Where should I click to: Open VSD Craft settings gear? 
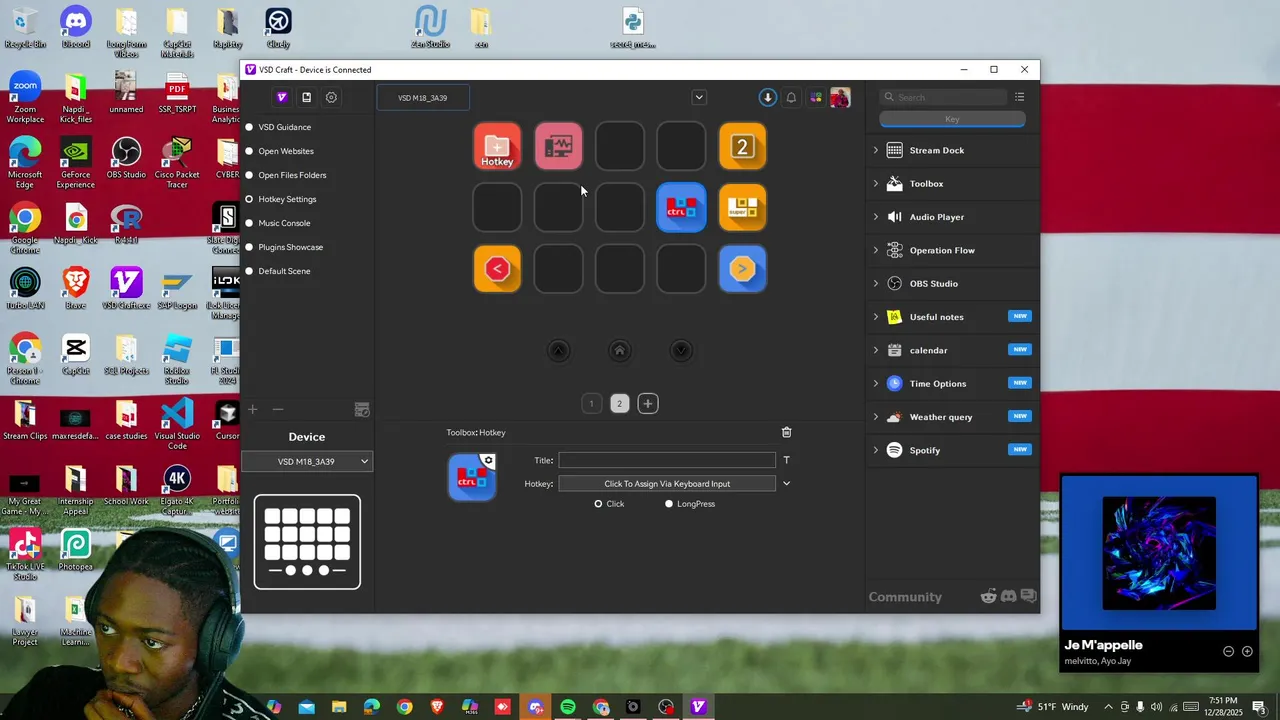331,97
